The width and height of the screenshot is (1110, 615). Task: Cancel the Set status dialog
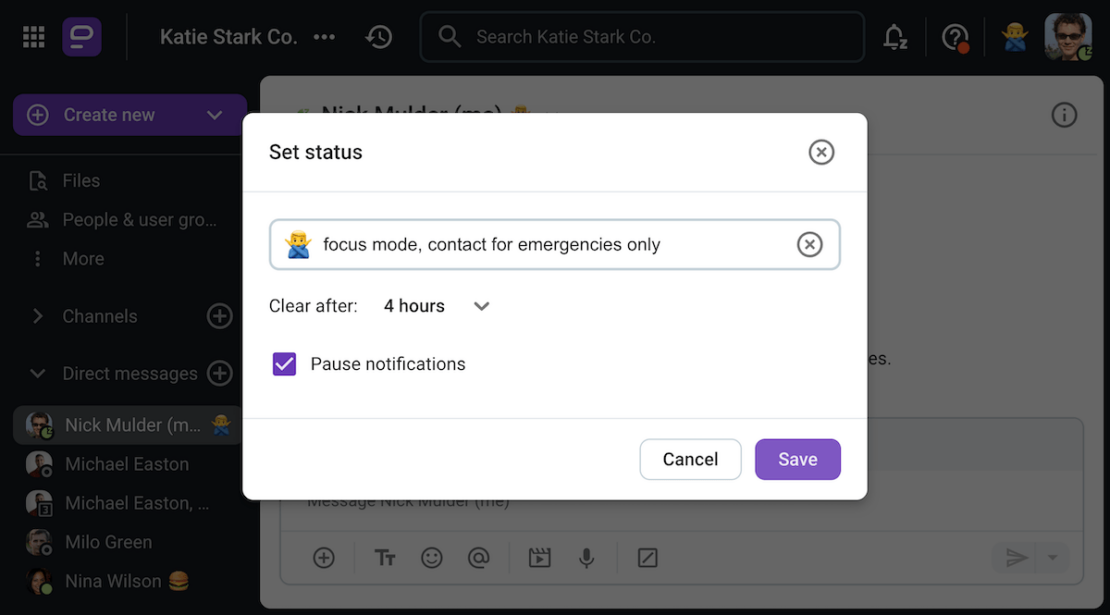pyautogui.click(x=690, y=459)
